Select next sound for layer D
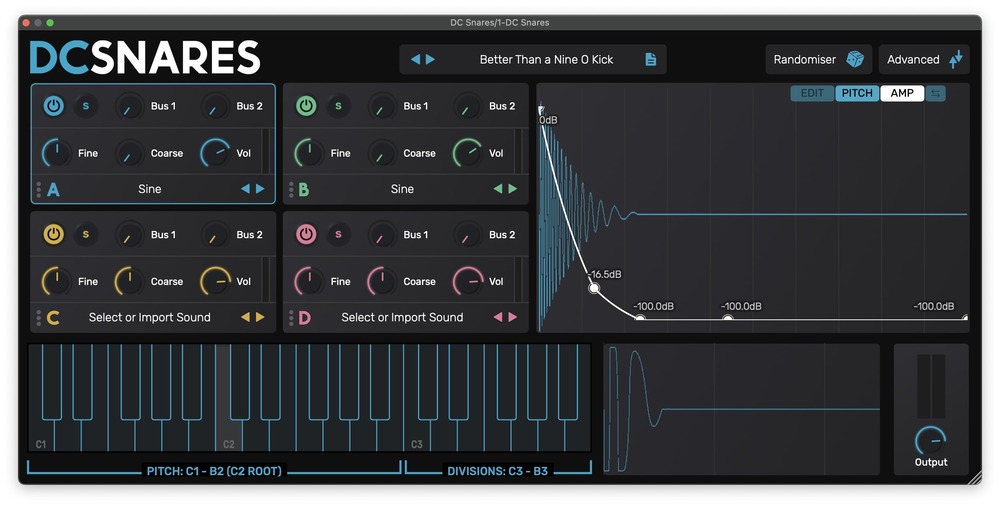 pyautogui.click(x=513, y=317)
